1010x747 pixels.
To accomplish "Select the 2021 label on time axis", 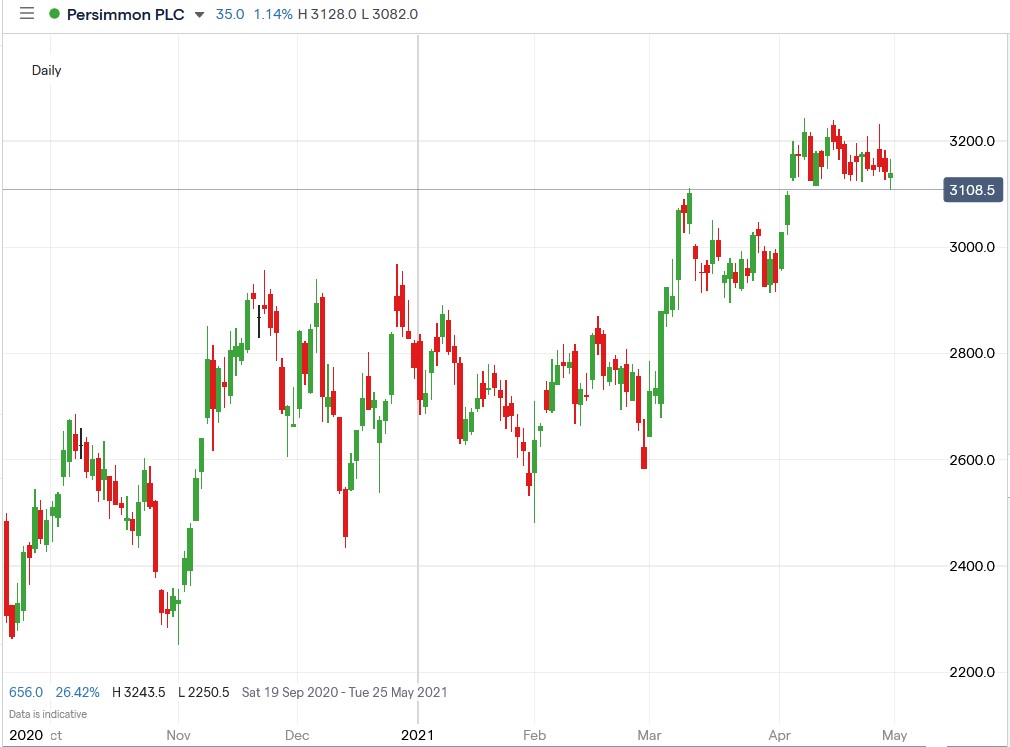I will point(418,735).
